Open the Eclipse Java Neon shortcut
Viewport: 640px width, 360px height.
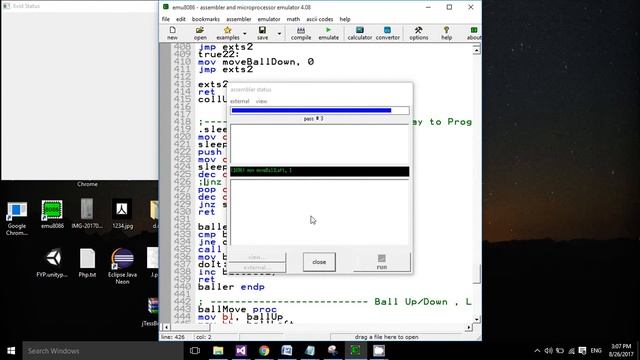122,266
